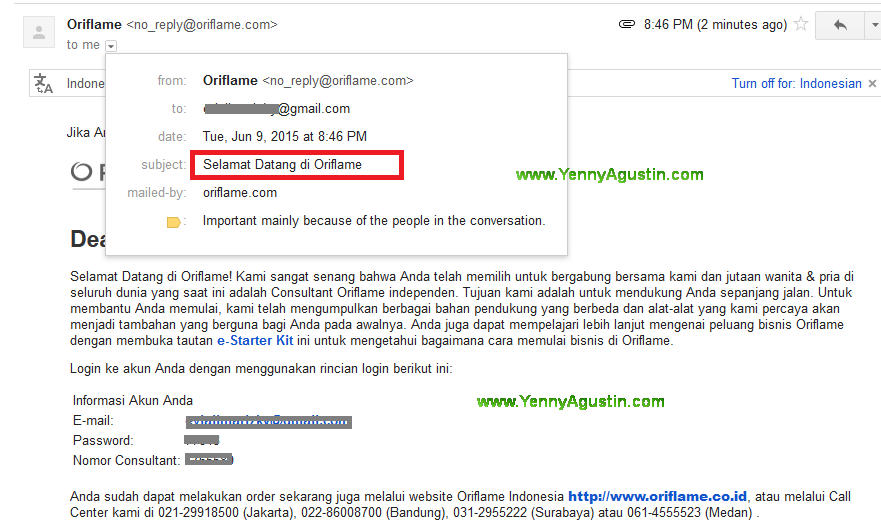
Task: Dismiss the translation bar with the X
Action: pos(872,83)
